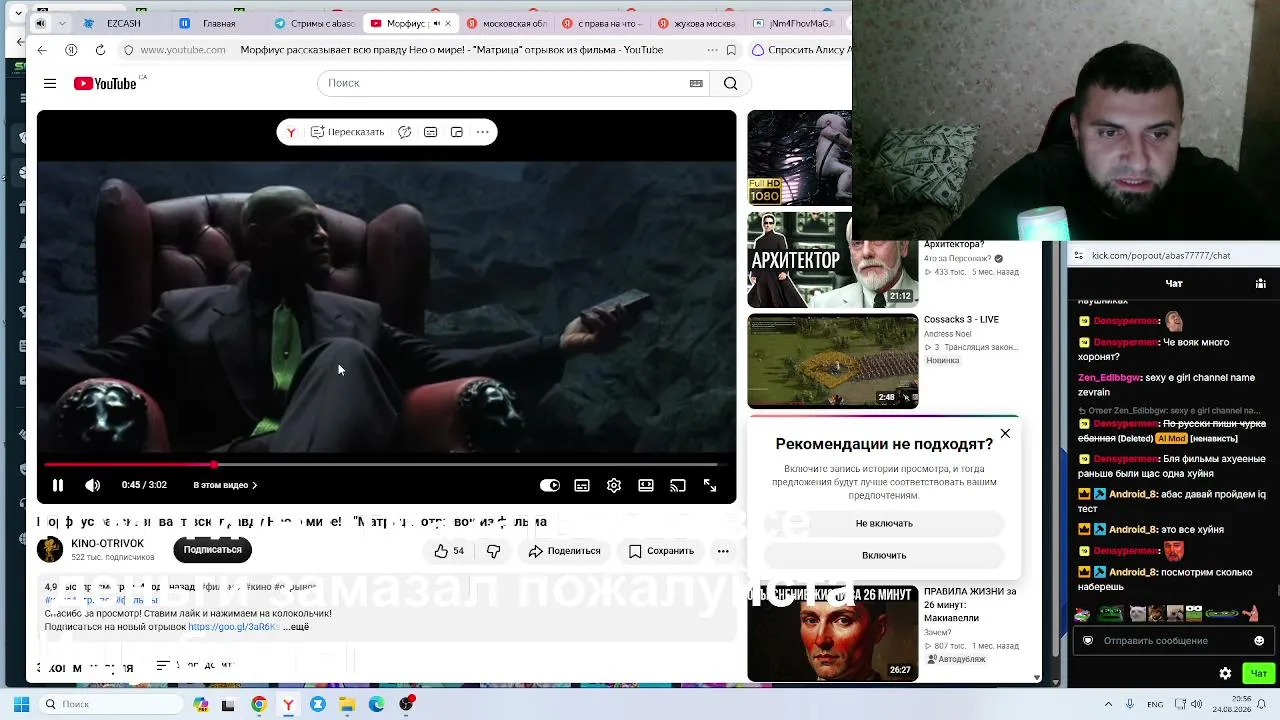Switch the ENG keyboard language indicator
Viewport: 1280px width, 720px height.
point(1155,704)
